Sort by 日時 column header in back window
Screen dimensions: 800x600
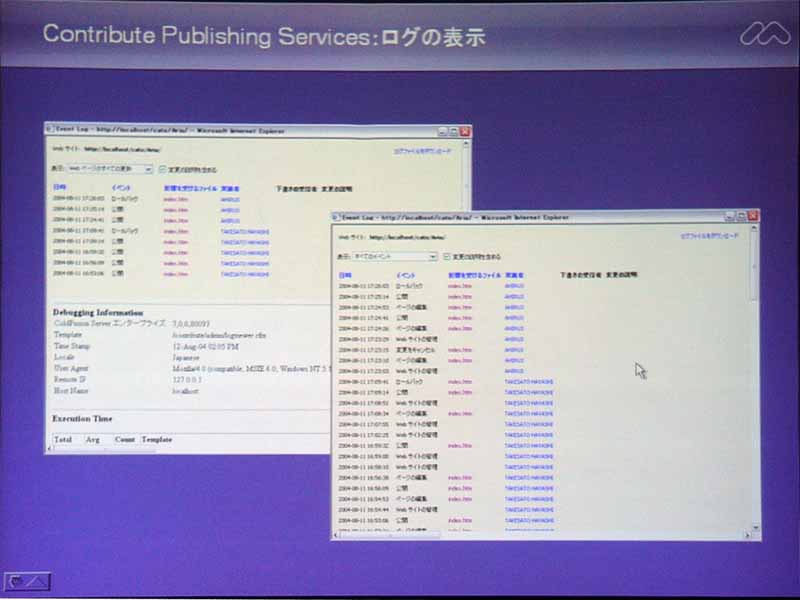point(59,188)
